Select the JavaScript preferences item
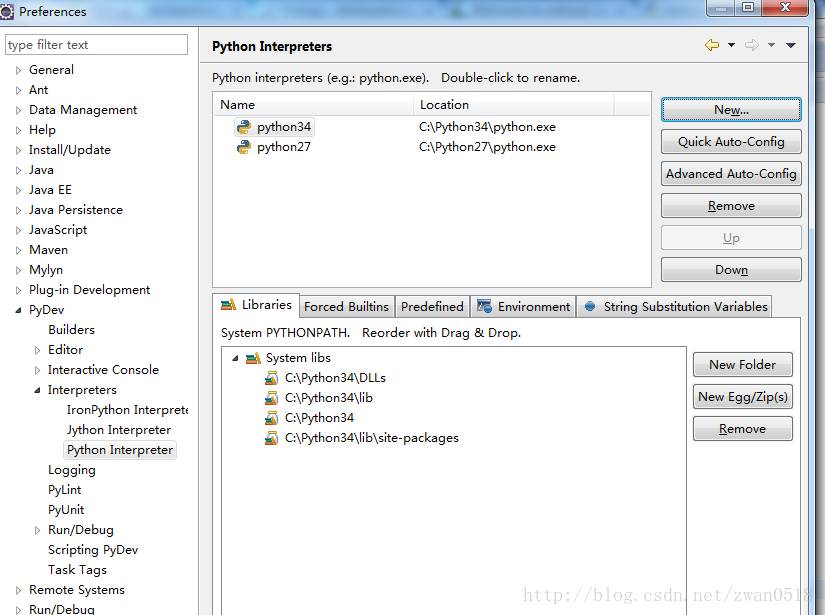The height and width of the screenshot is (615, 825). [58, 230]
